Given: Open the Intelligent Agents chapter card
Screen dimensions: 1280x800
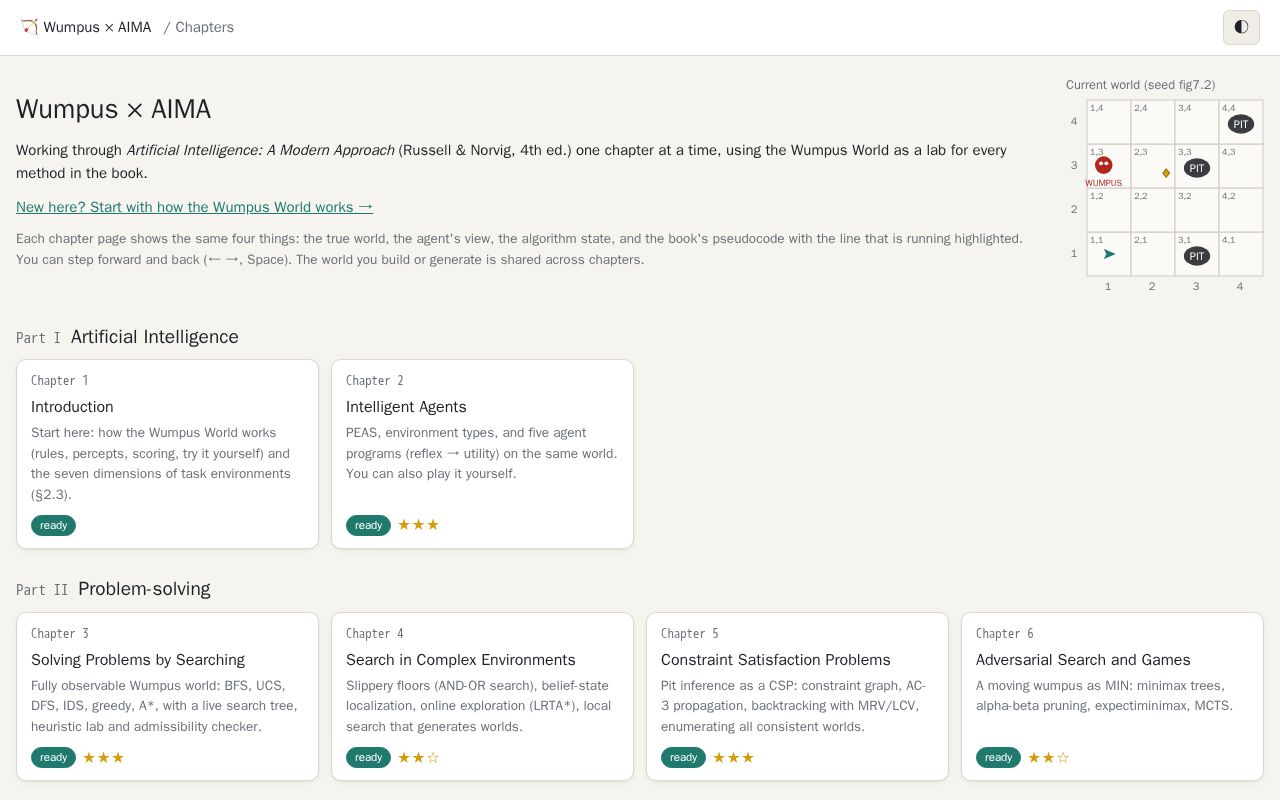Looking at the screenshot, I should click(482, 454).
